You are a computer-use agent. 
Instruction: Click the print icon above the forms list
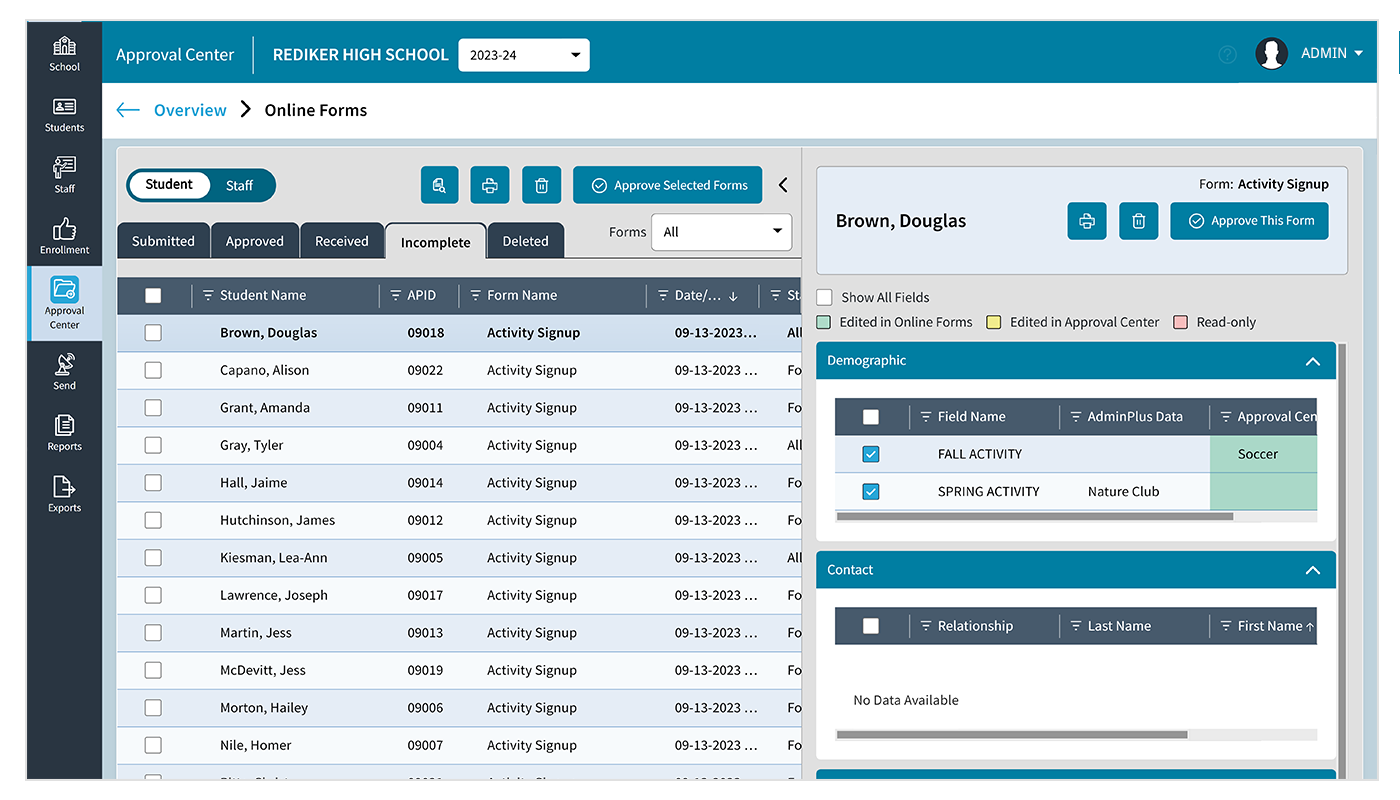click(489, 185)
